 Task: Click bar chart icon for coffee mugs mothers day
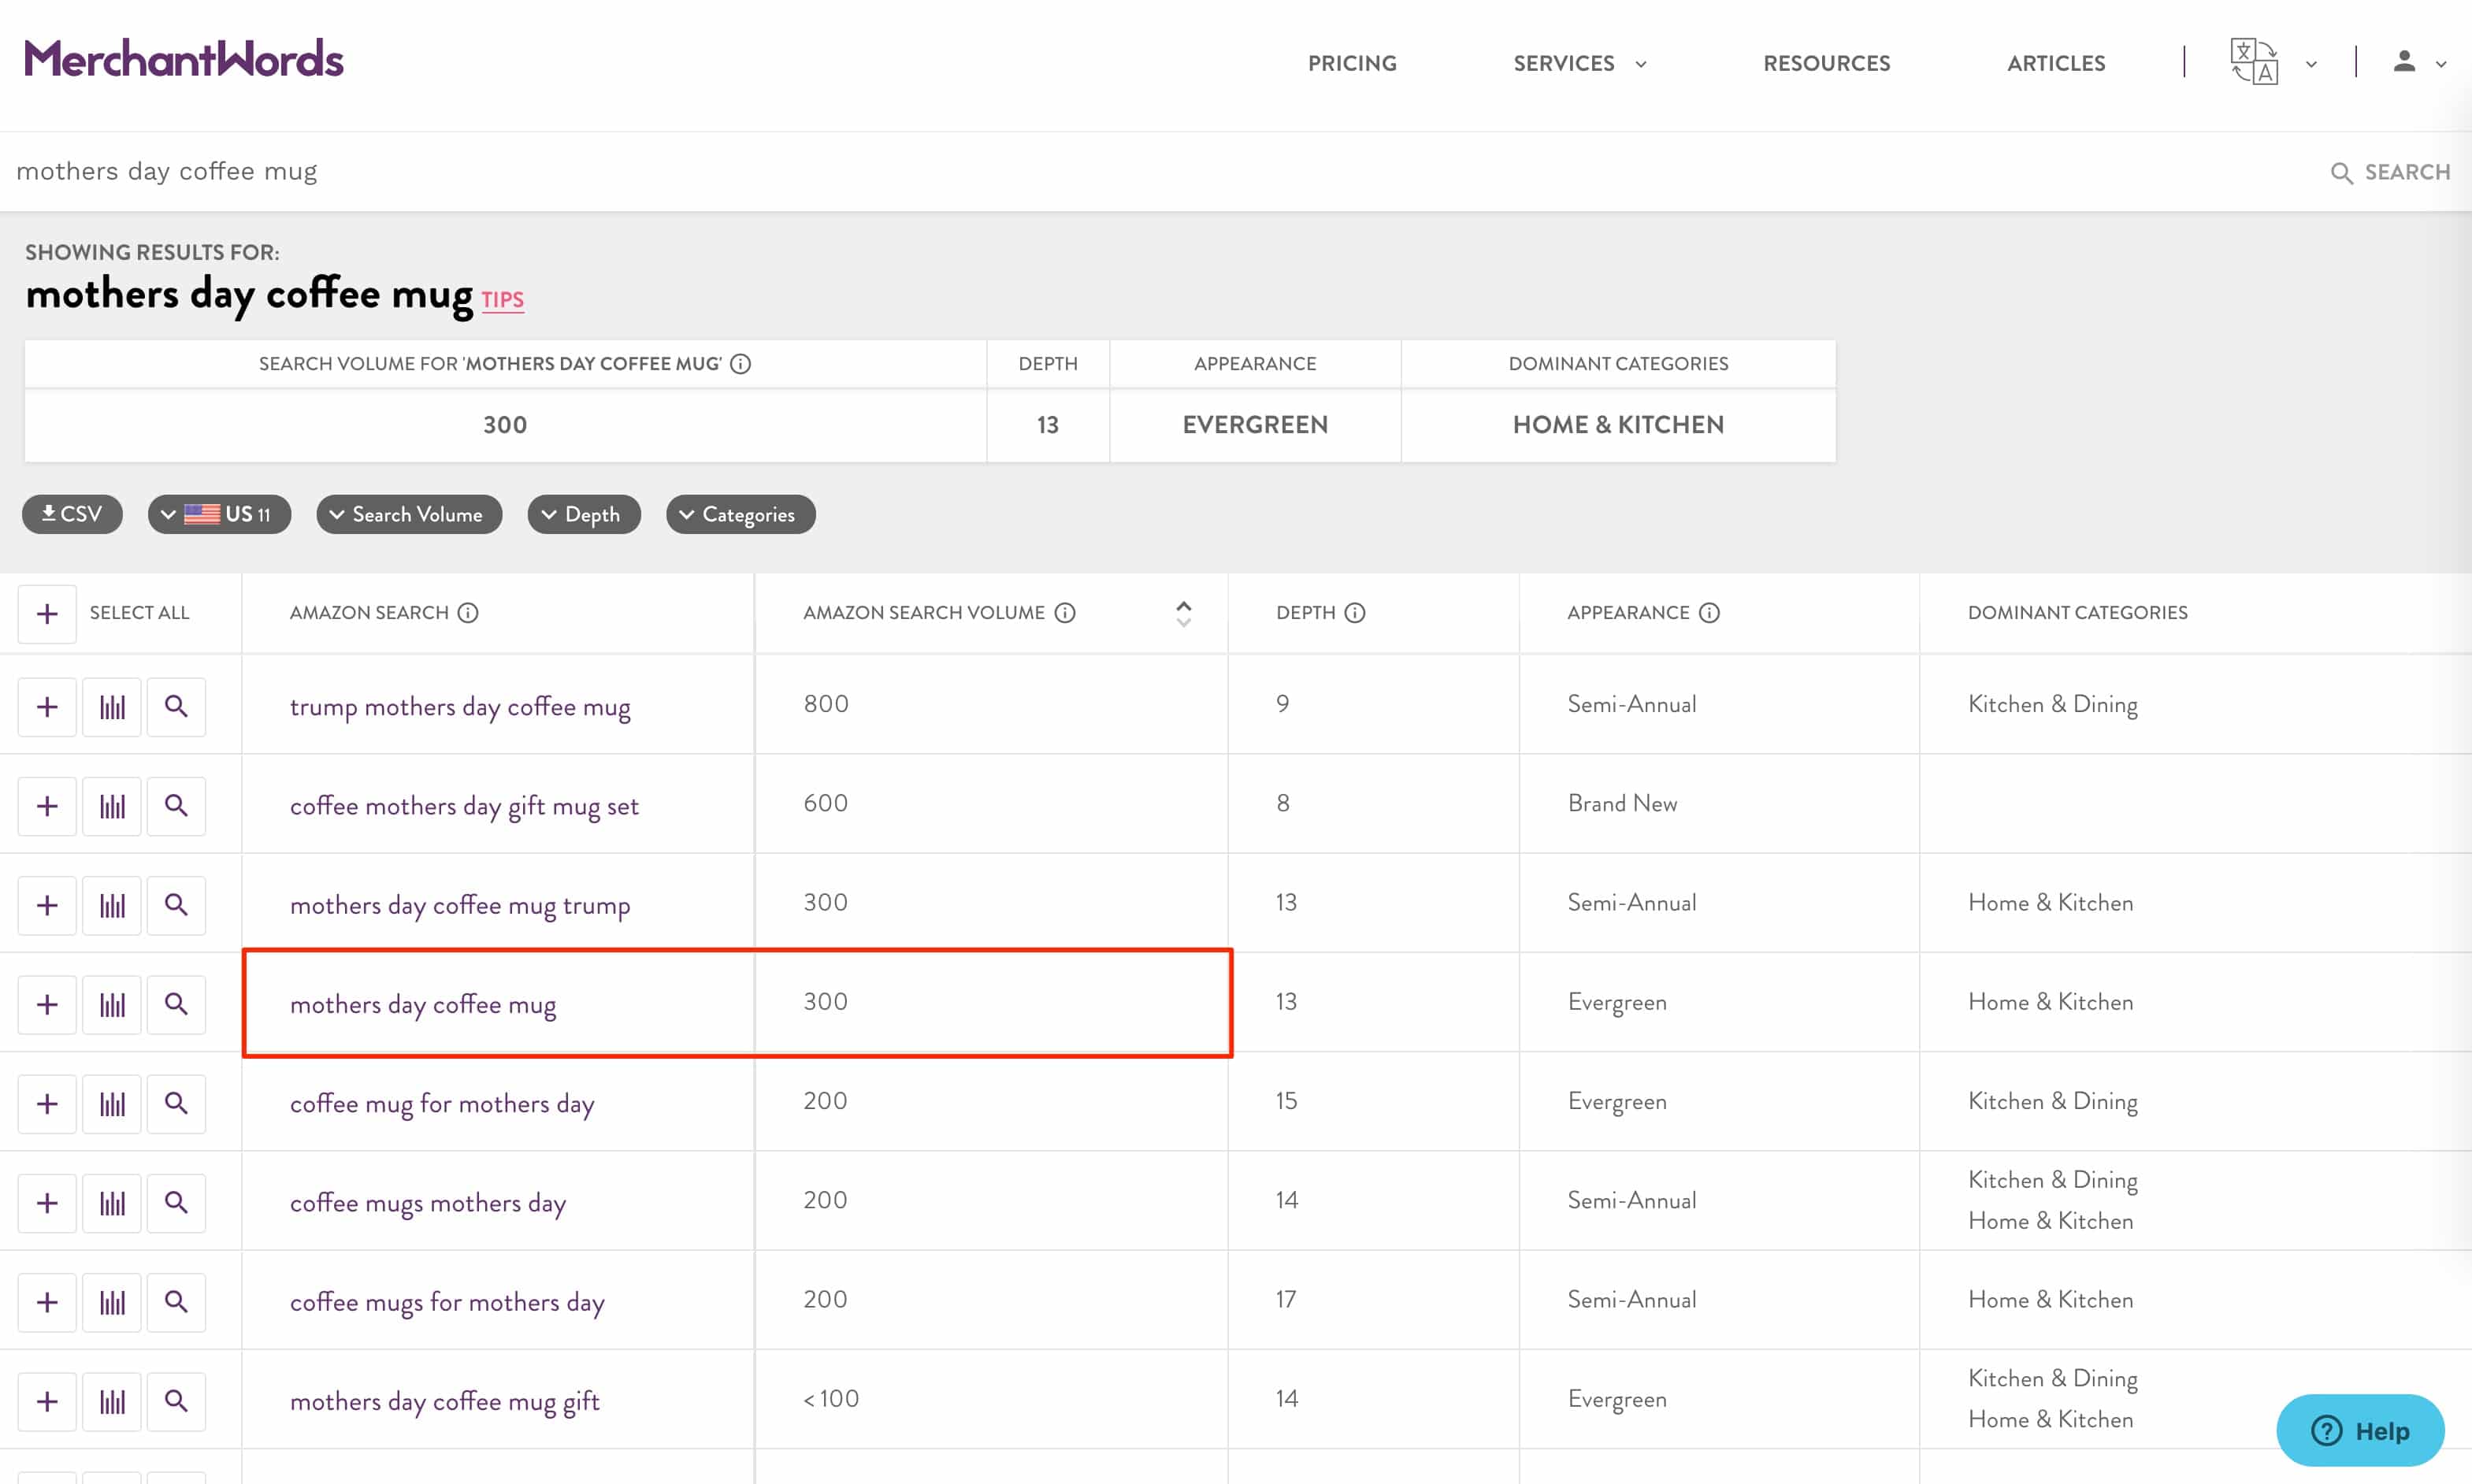pyautogui.click(x=112, y=1202)
